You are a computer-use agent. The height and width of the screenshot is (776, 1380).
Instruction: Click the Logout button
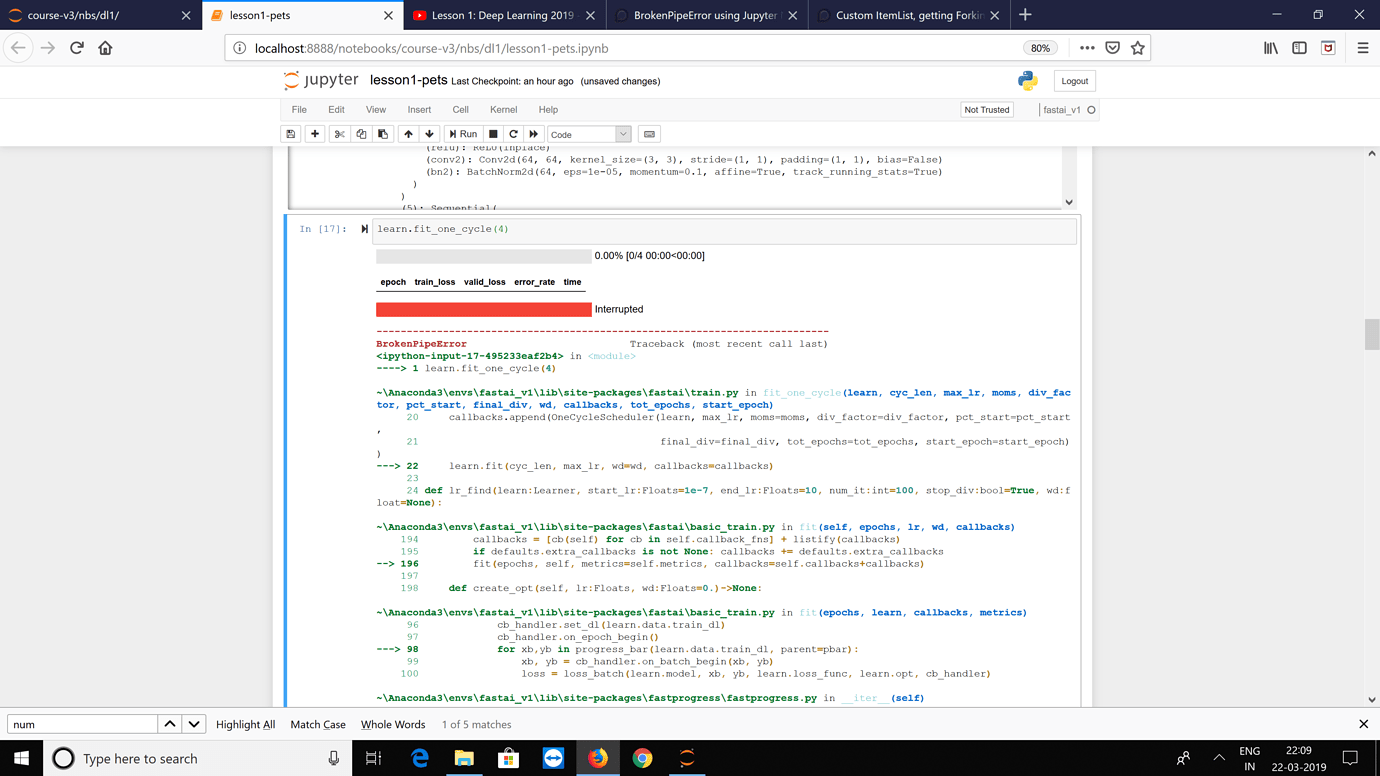coord(1074,80)
